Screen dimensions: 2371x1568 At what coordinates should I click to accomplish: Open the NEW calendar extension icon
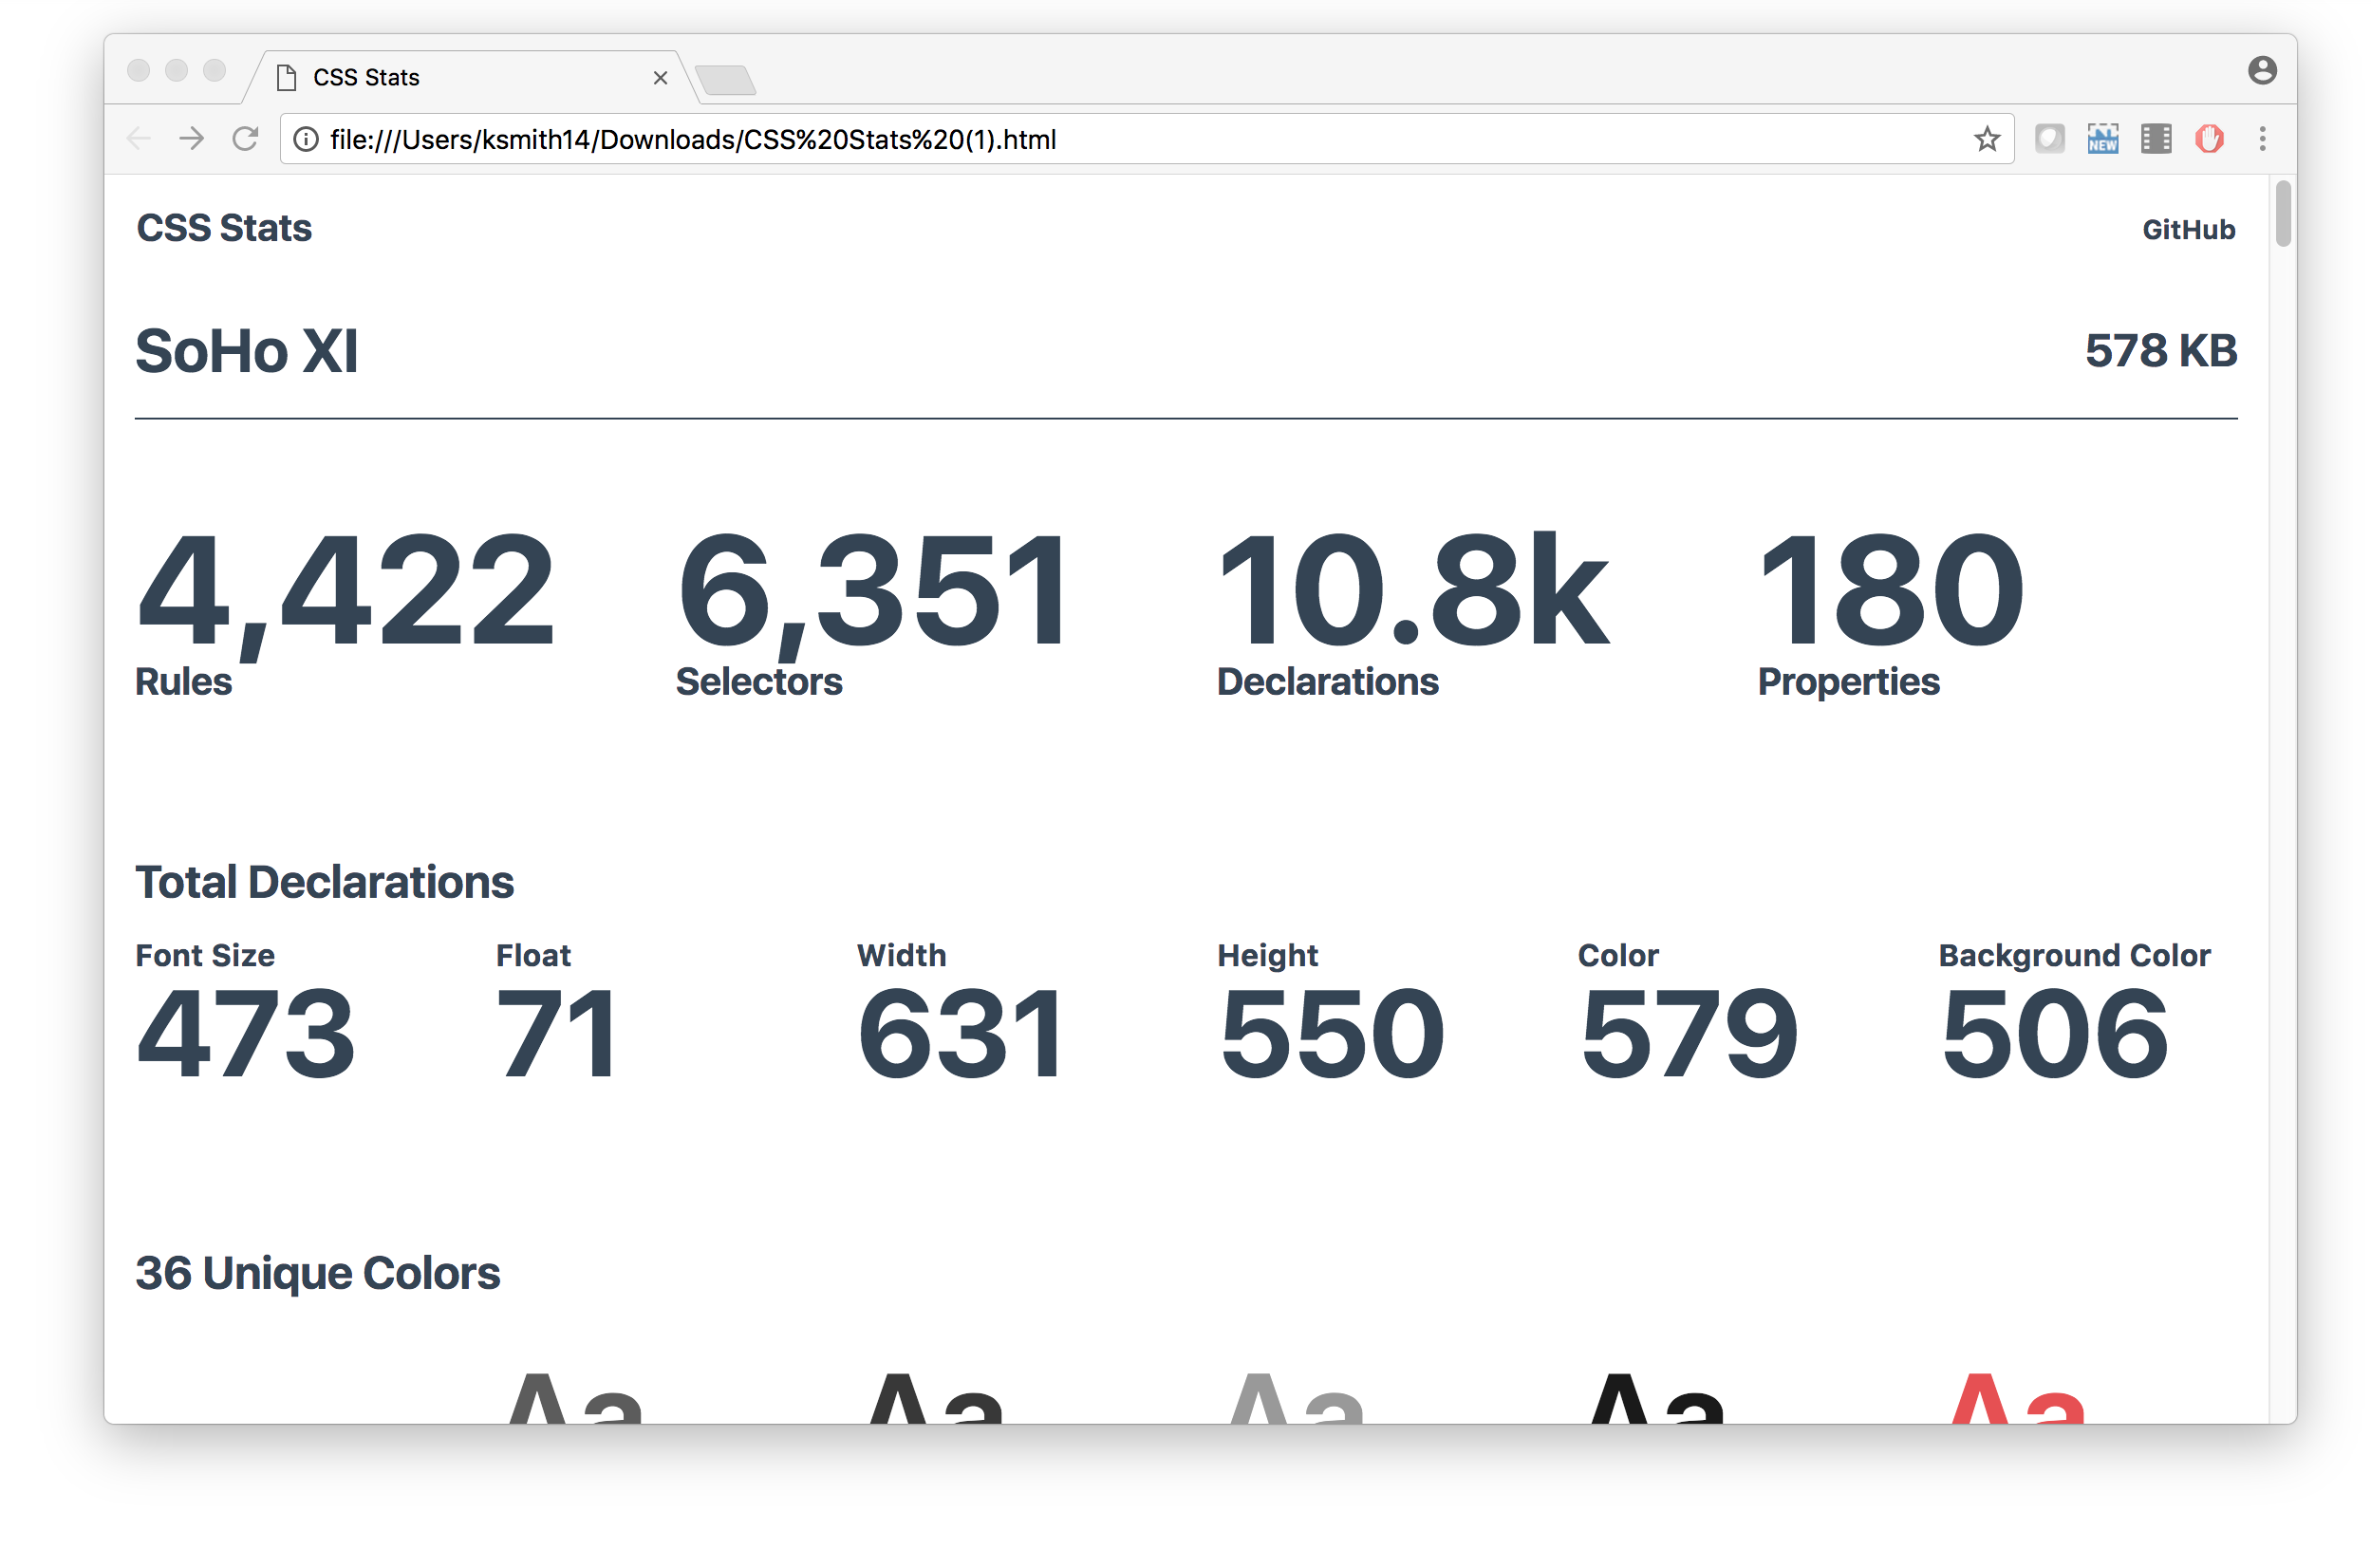click(2102, 139)
